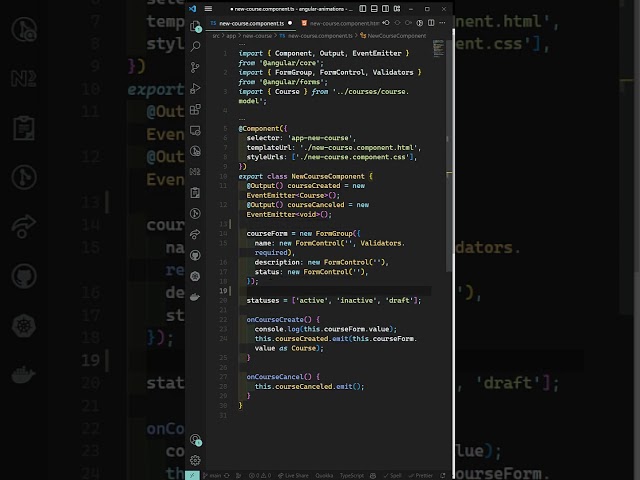Click Quokka in the status bar
Viewport: 640px width, 480px height.
tap(324, 476)
